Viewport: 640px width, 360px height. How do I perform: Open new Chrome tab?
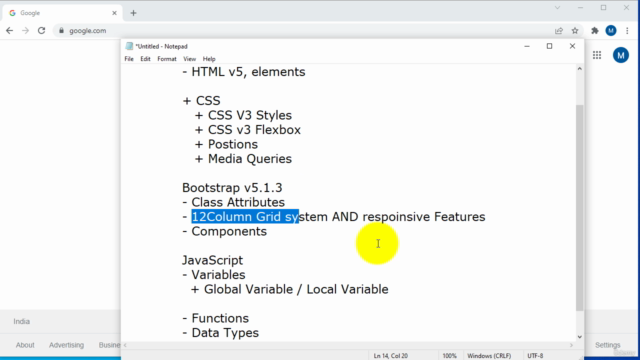(133, 13)
